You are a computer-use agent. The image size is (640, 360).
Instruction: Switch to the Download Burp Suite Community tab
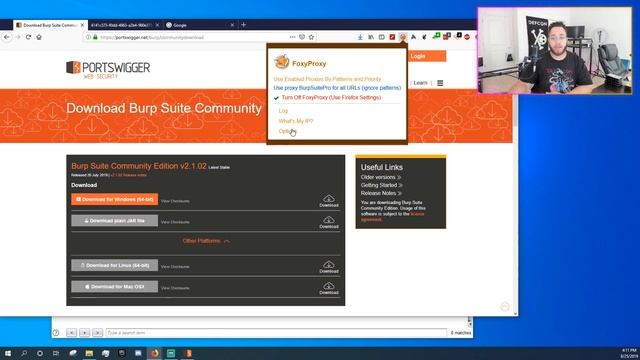pos(50,25)
